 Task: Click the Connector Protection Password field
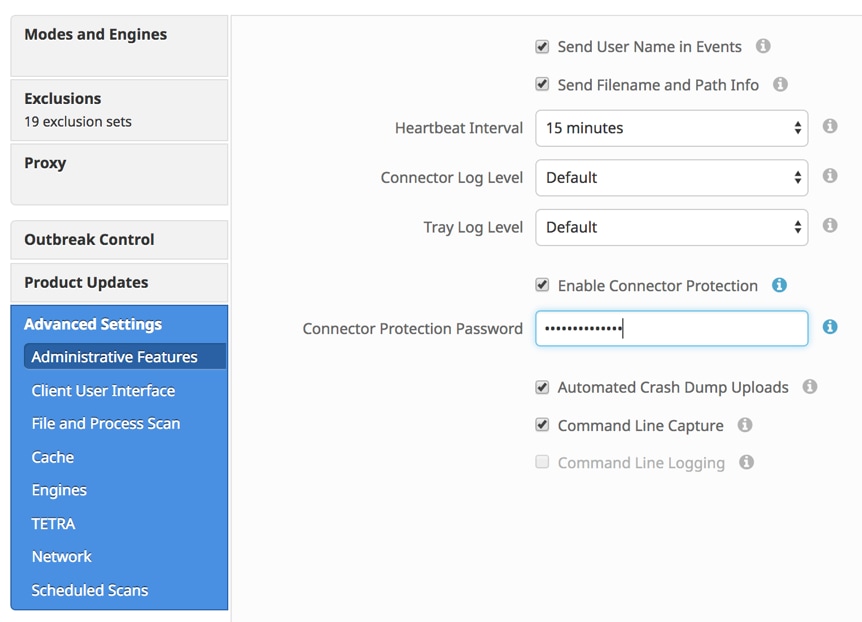(671, 328)
